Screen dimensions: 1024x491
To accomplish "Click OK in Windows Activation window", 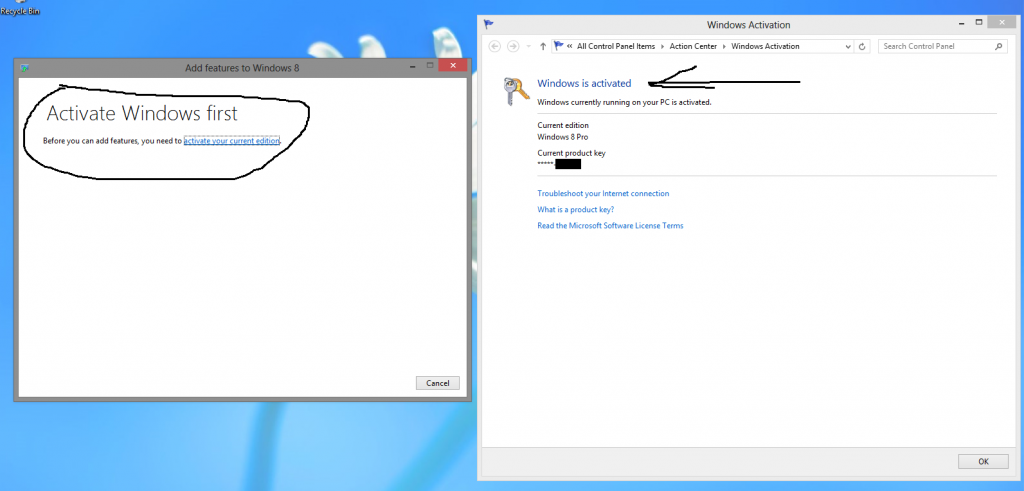I will (x=983, y=462).
